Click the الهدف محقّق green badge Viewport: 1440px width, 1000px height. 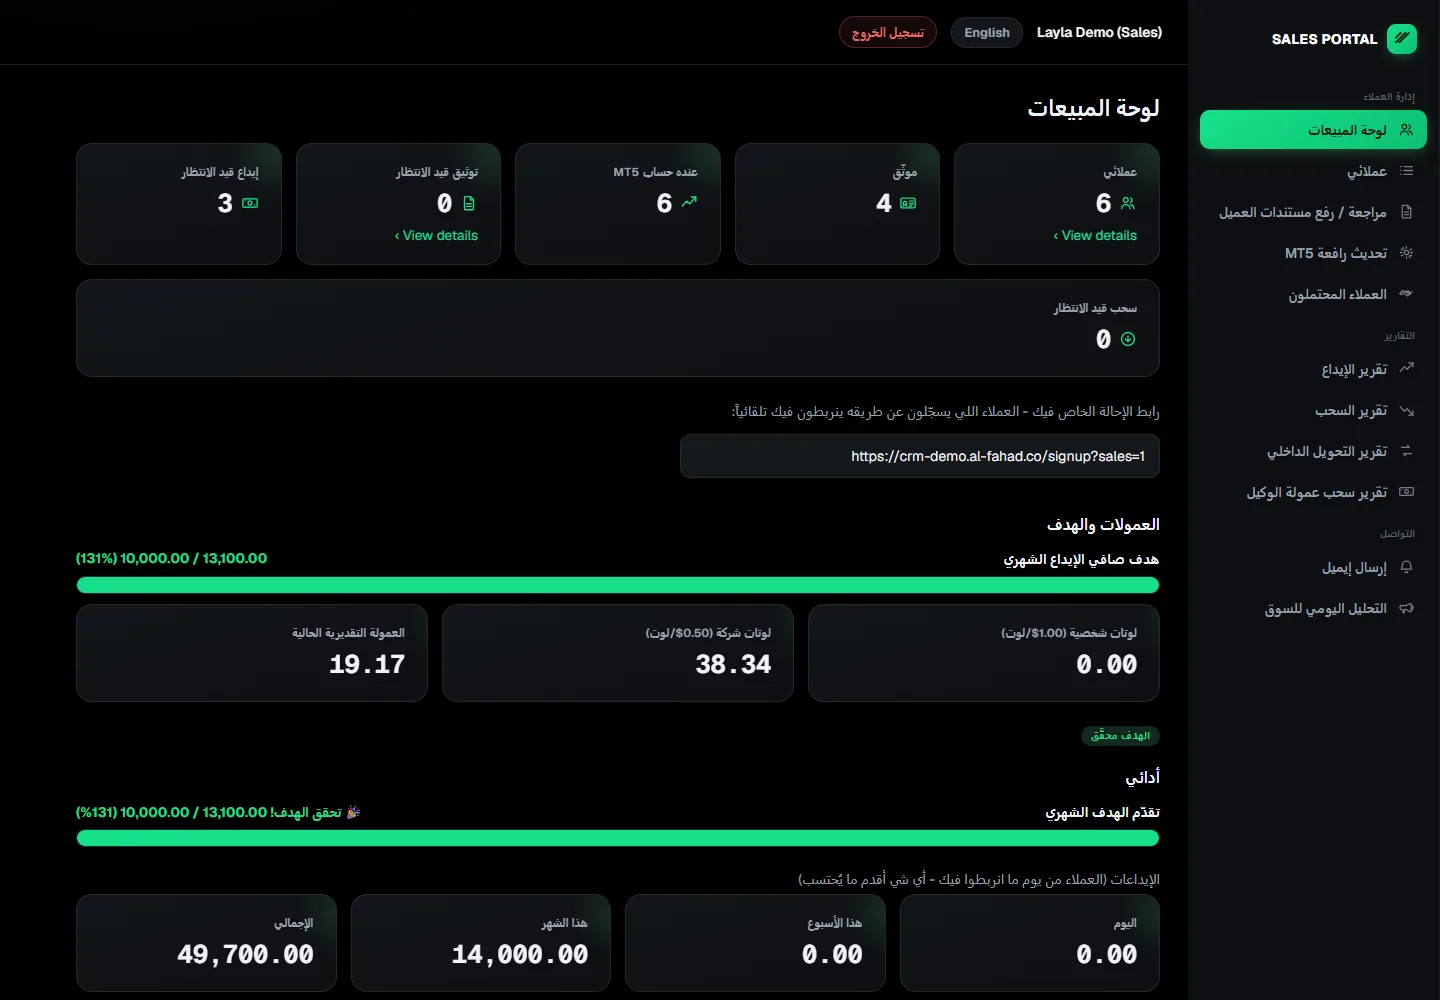coord(1120,736)
